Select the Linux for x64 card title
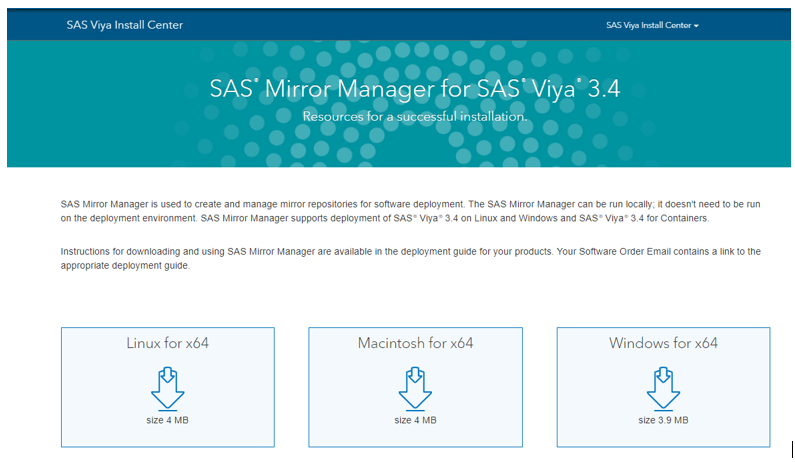Screen dimensions: 795x462 167,343
